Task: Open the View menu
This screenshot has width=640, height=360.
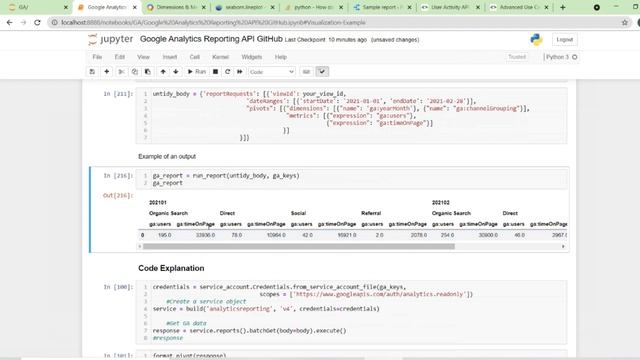Action: click(143, 57)
